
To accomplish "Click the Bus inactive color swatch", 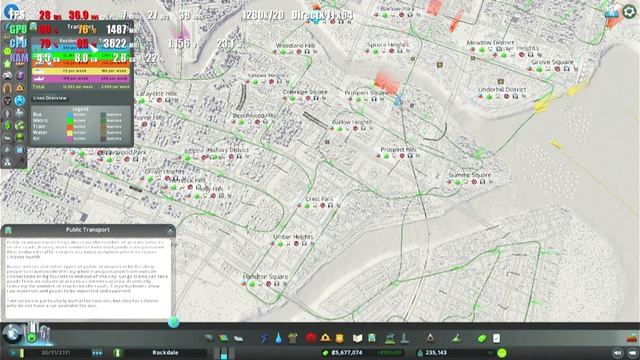I will tap(104, 115).
